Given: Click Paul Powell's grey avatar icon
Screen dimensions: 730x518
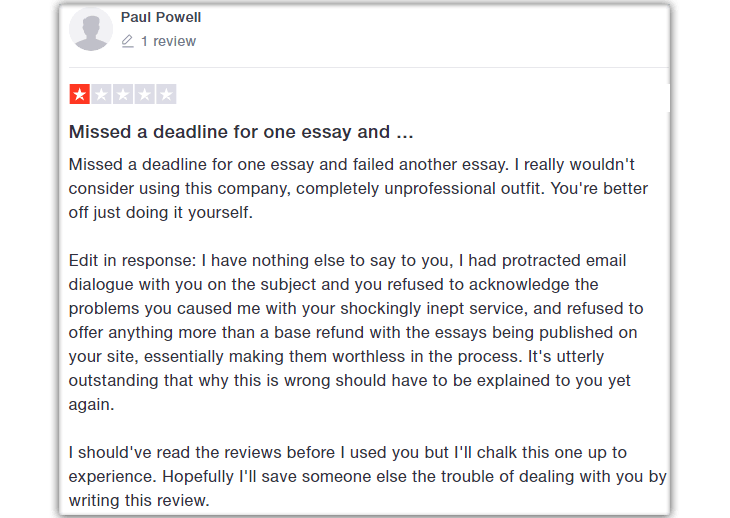Looking at the screenshot, I should [91, 29].
